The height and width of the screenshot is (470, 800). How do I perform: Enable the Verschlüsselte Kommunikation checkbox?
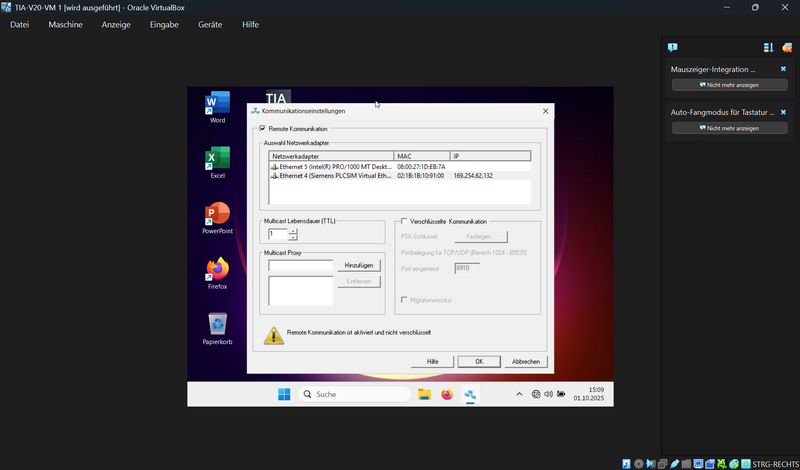point(403,221)
